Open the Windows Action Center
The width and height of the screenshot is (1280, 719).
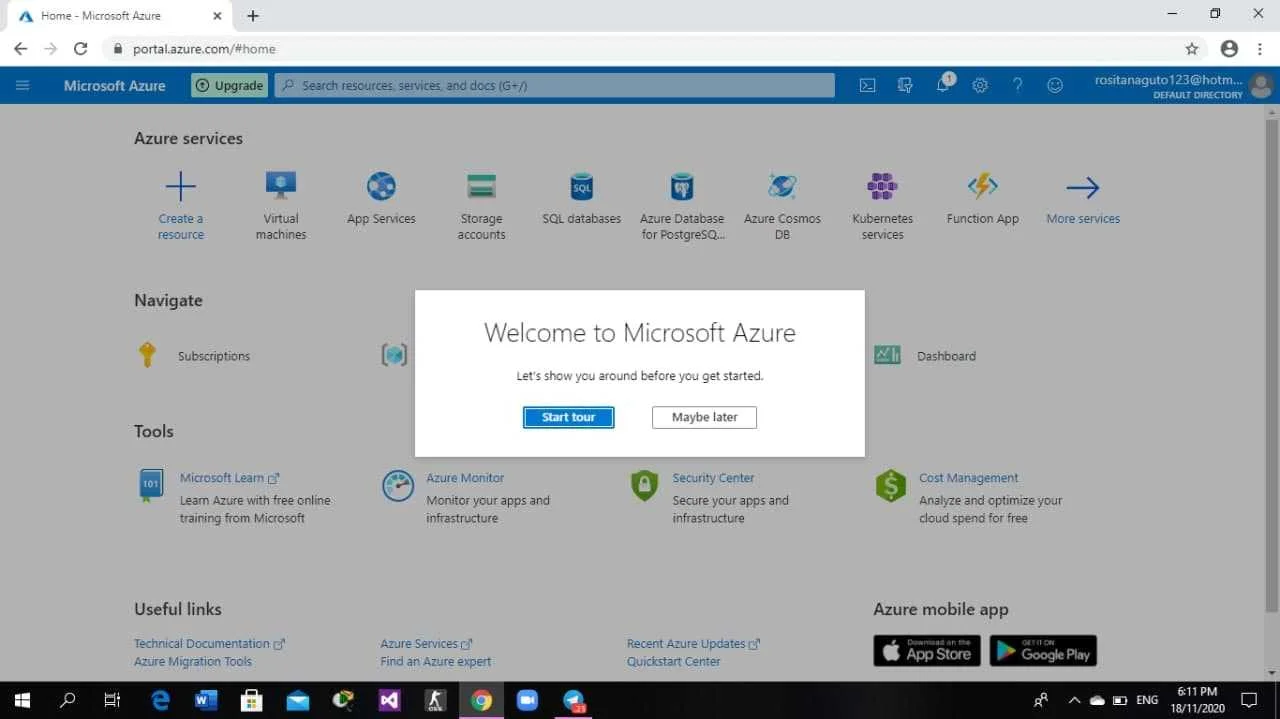tap(1249, 701)
